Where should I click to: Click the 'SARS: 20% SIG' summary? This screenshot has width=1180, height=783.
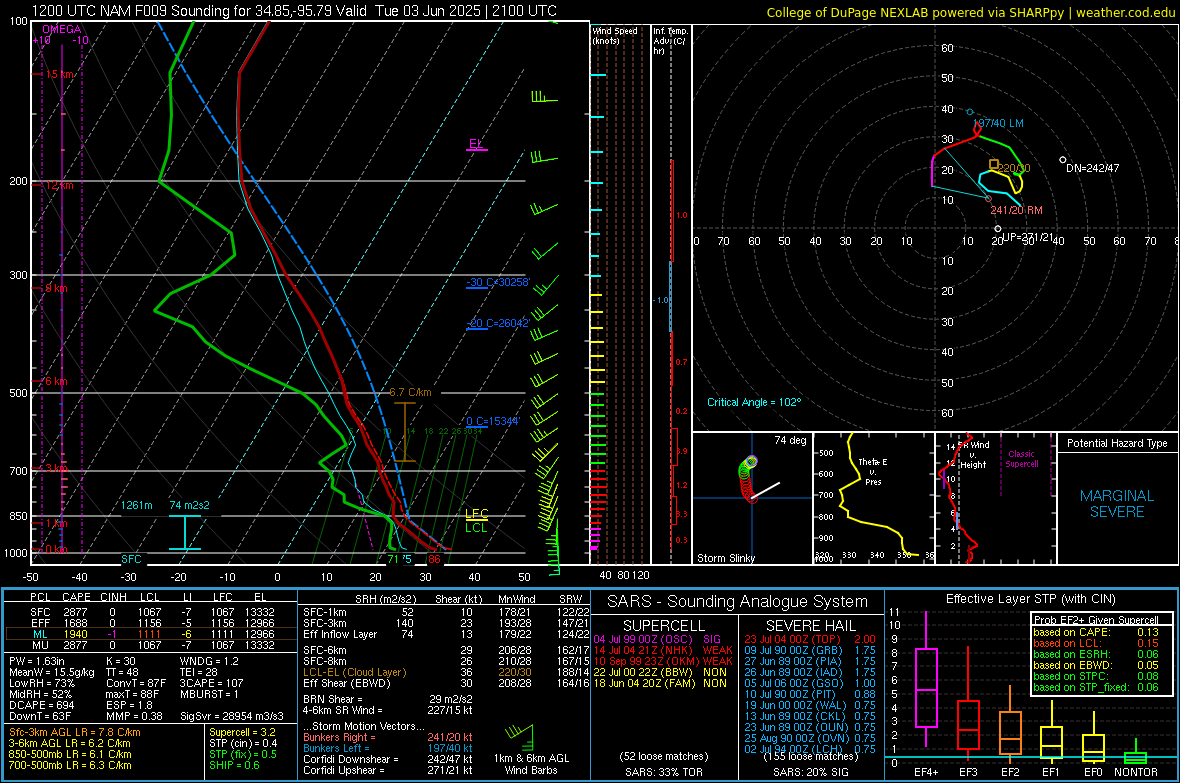coord(810,772)
